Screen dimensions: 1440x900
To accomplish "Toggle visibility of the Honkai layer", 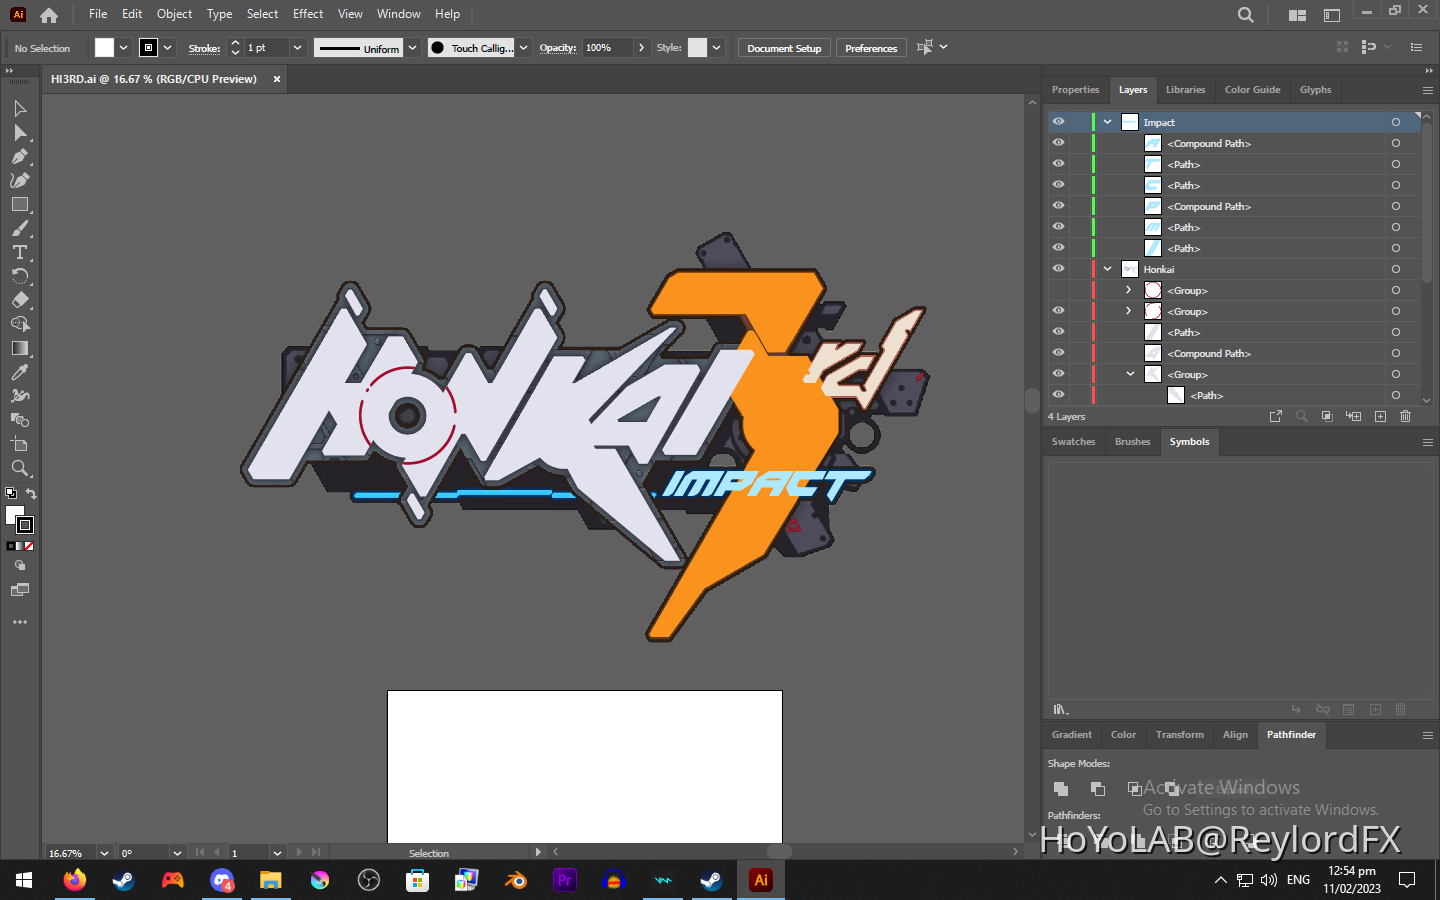I will (1057, 268).
